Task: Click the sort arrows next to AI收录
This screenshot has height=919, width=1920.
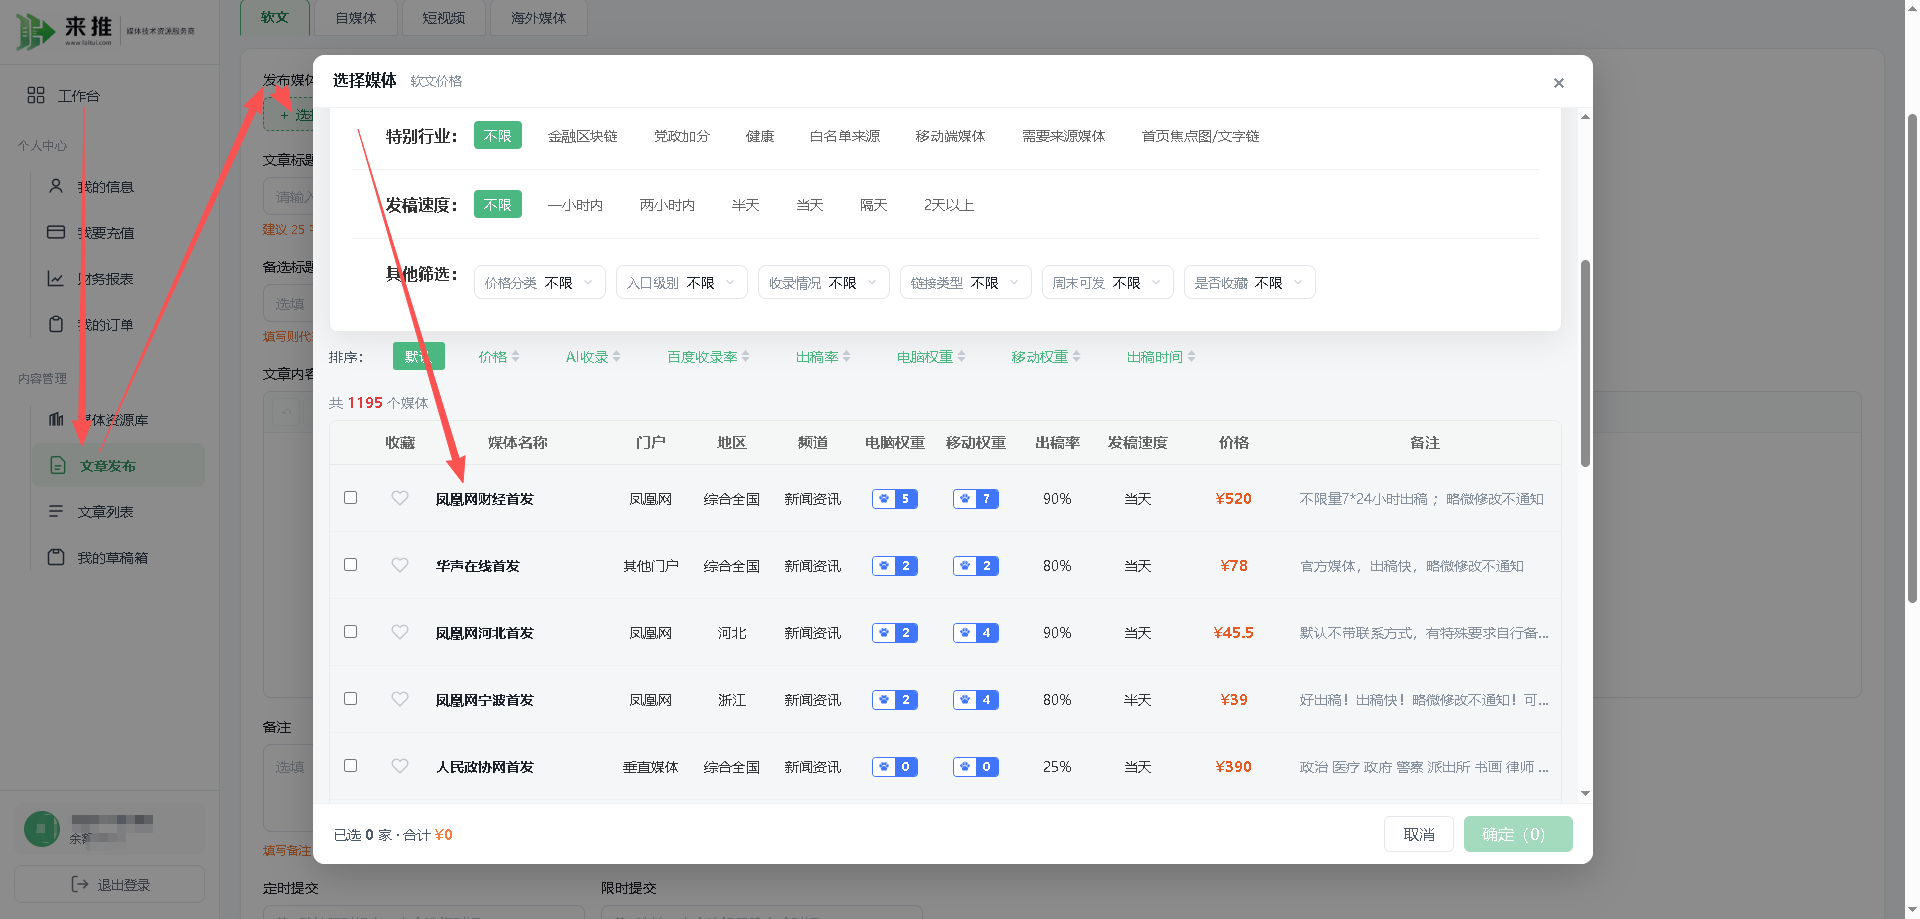Action: pos(616,357)
